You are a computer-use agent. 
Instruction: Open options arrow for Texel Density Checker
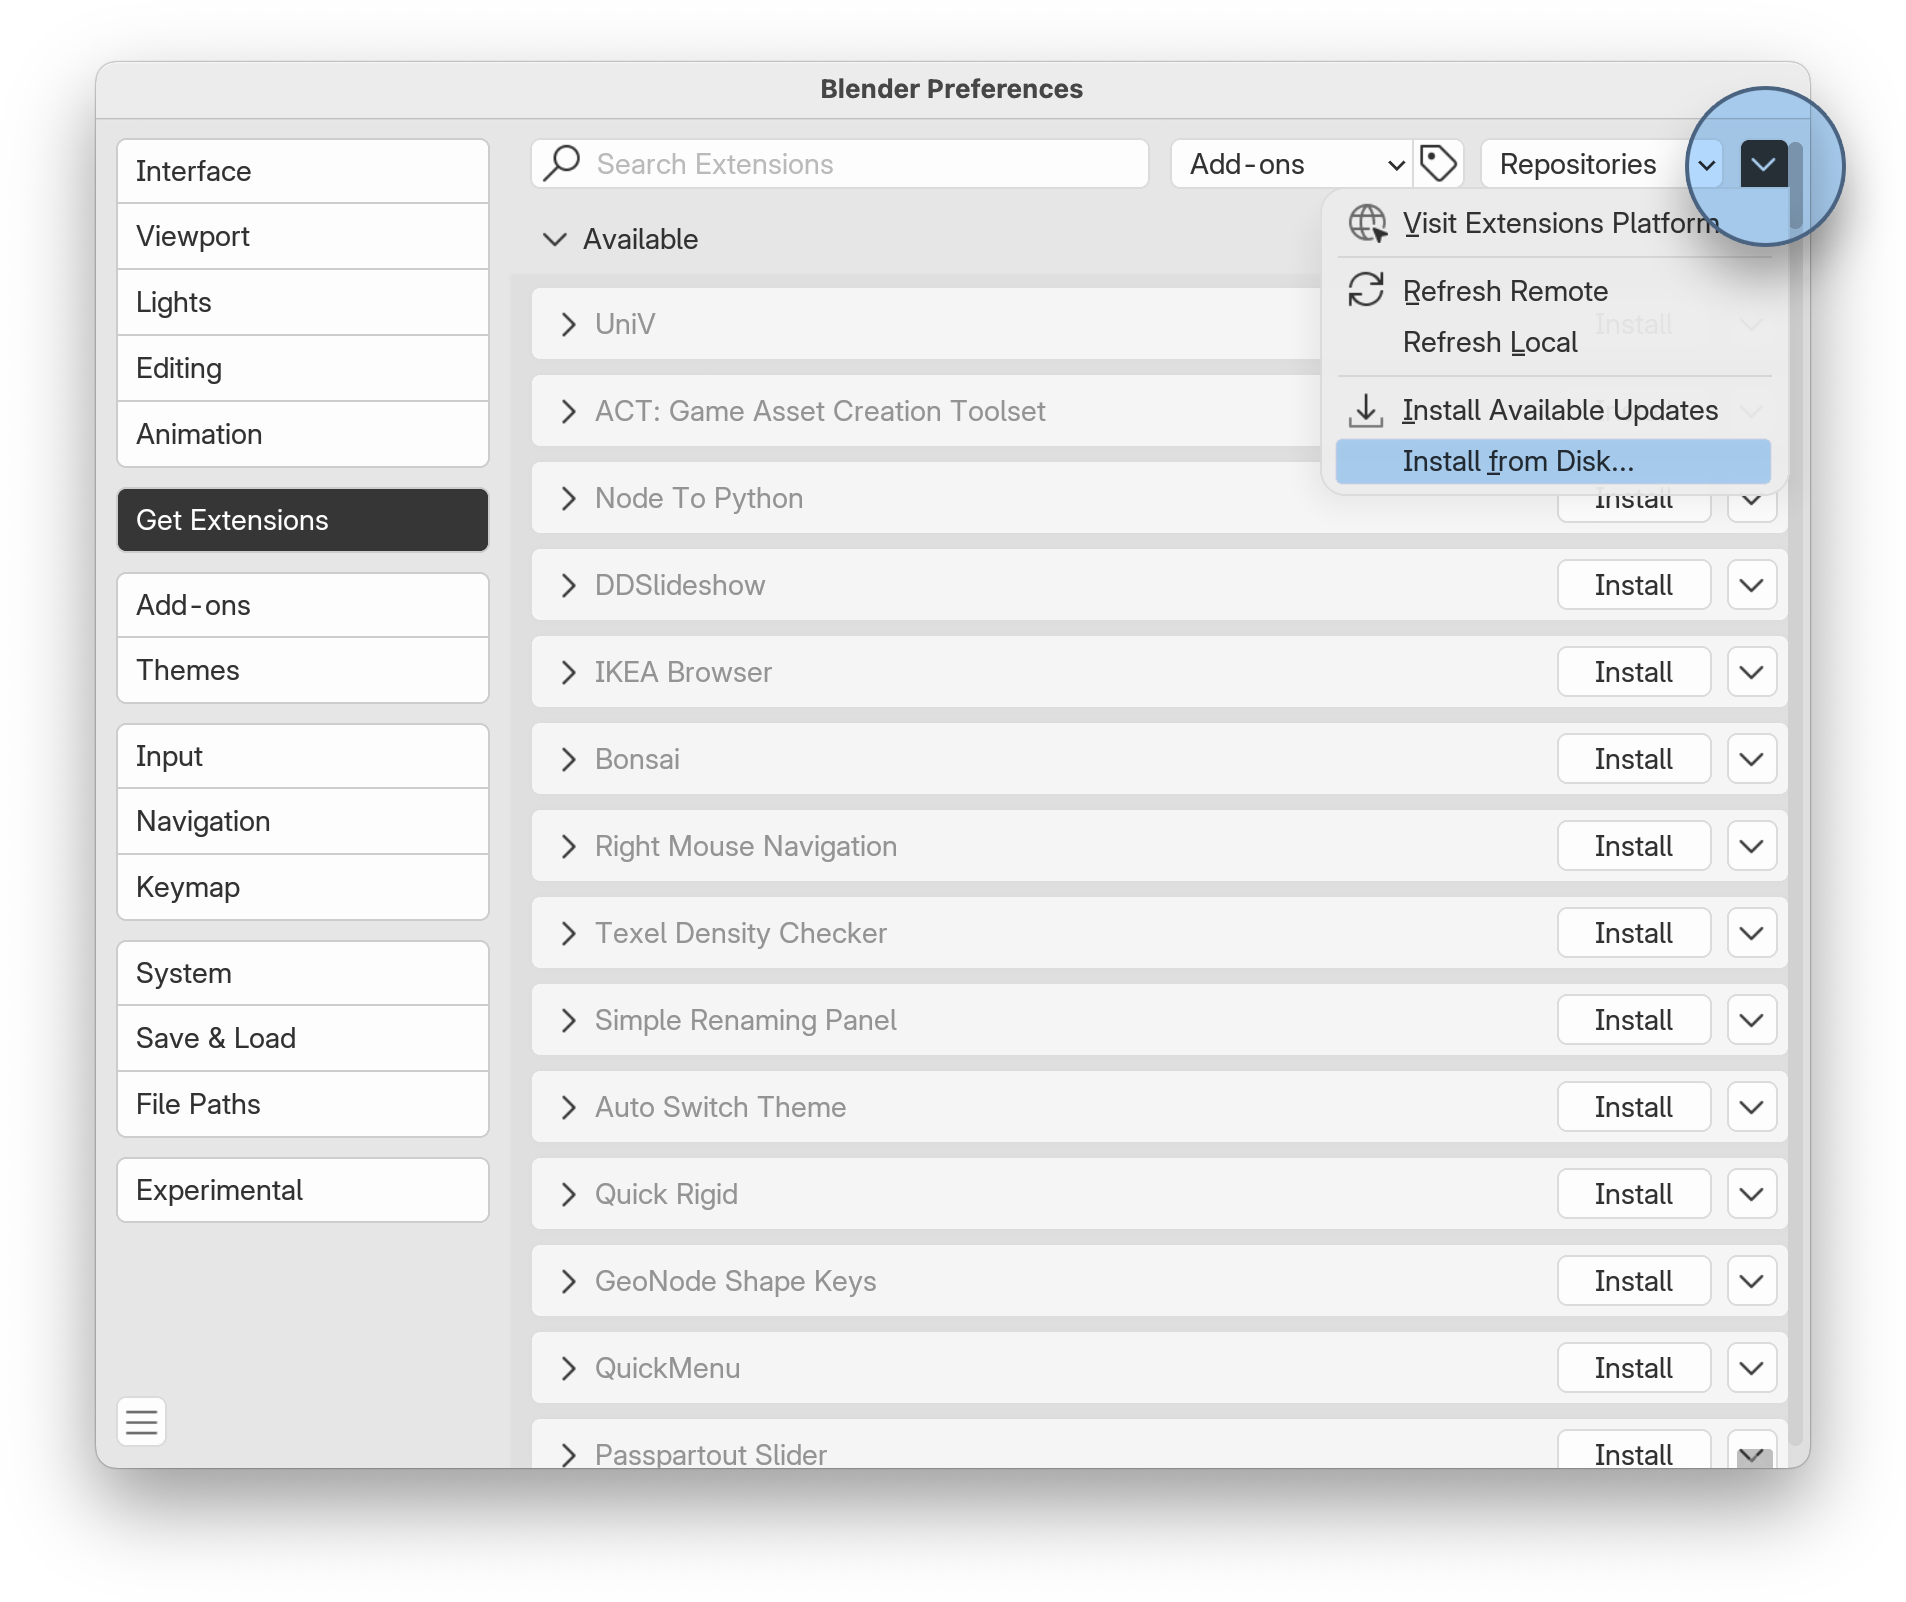(x=1752, y=933)
